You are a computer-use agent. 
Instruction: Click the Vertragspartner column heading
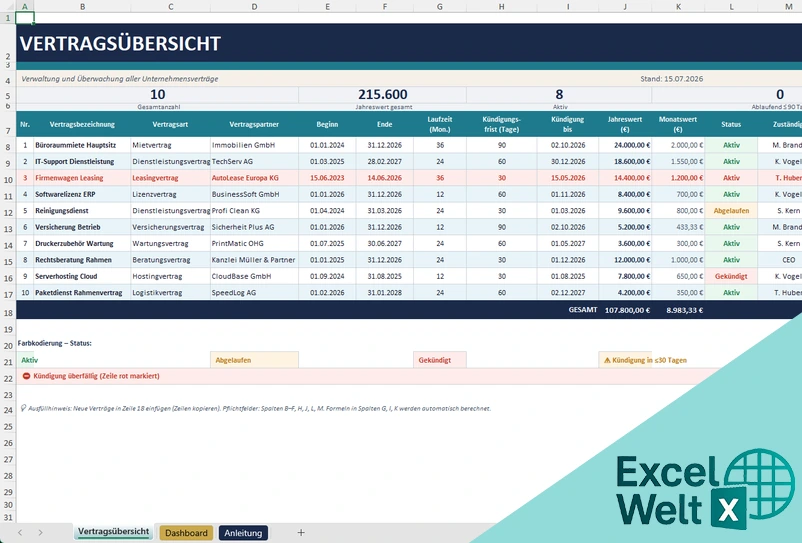click(x=254, y=124)
